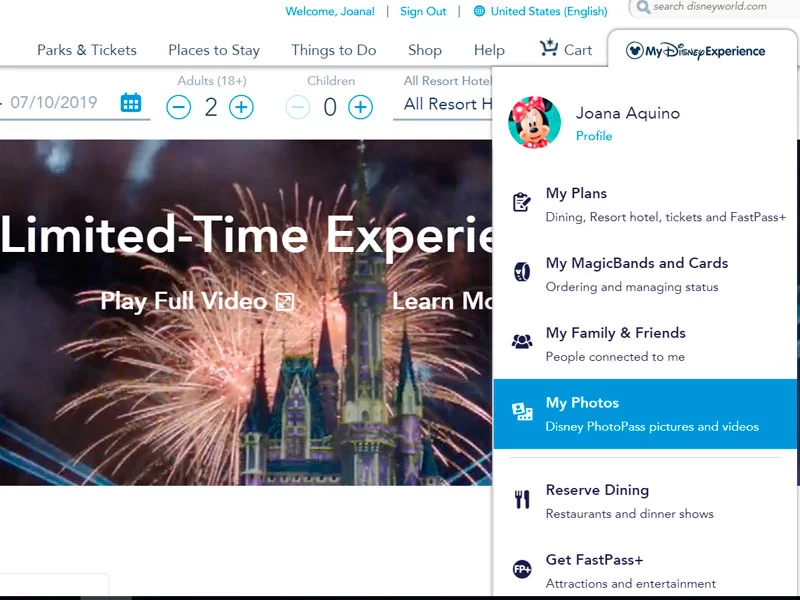The width and height of the screenshot is (800, 600).
Task: Click the My Plans clipboard icon
Action: click(521, 202)
